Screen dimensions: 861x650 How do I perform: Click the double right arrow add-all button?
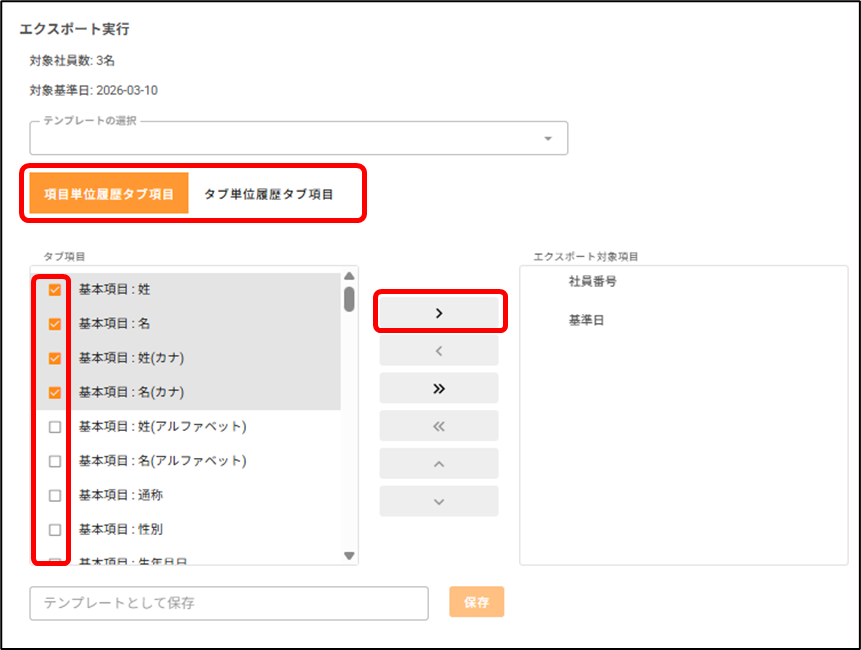click(x=438, y=388)
